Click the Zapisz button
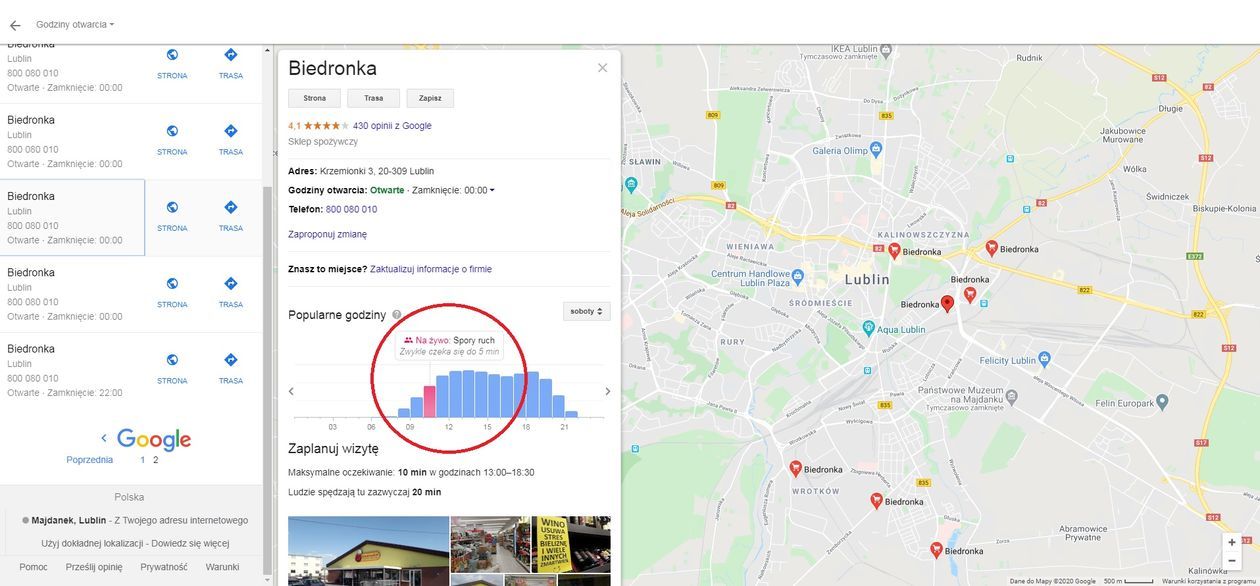Screen dimensions: 1260x586 point(430,98)
